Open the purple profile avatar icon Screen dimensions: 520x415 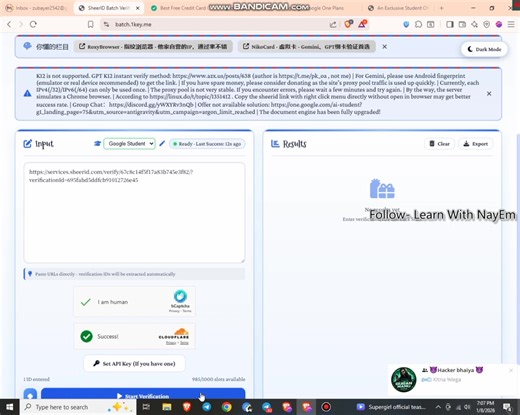tap(499, 24)
